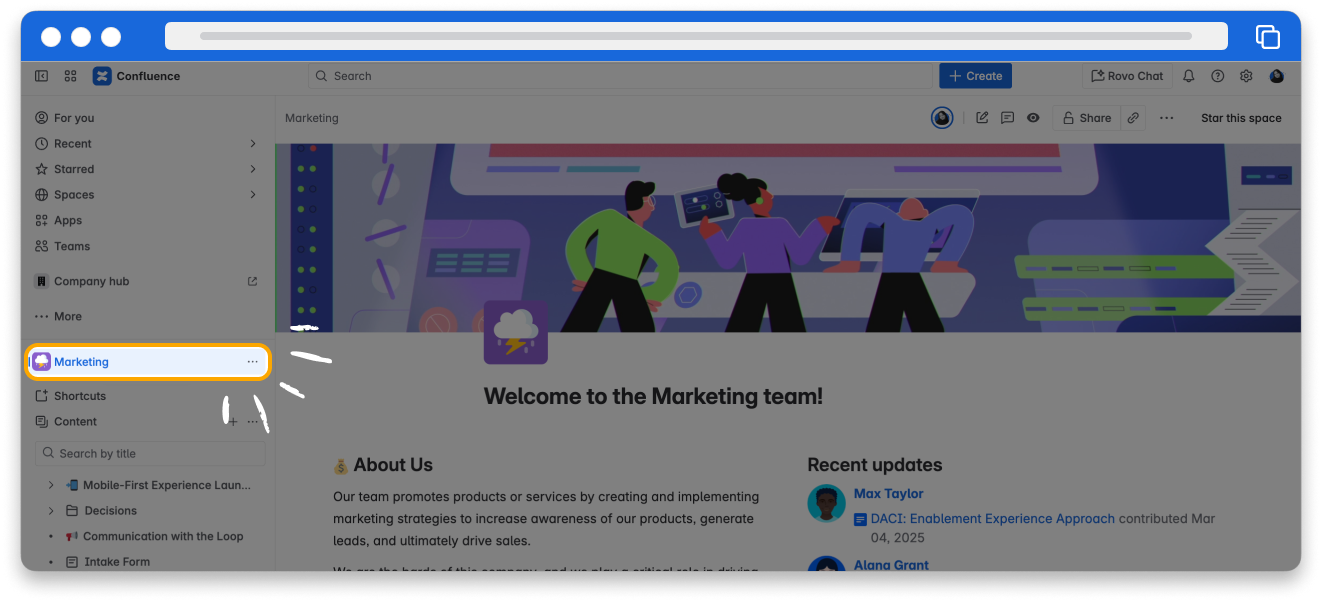Copy page link with the chain icon

1133,118
